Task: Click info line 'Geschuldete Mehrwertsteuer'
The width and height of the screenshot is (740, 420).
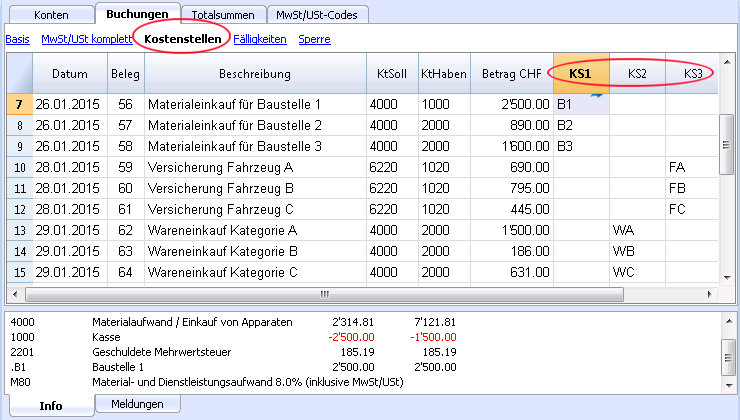Action: click(x=162, y=352)
